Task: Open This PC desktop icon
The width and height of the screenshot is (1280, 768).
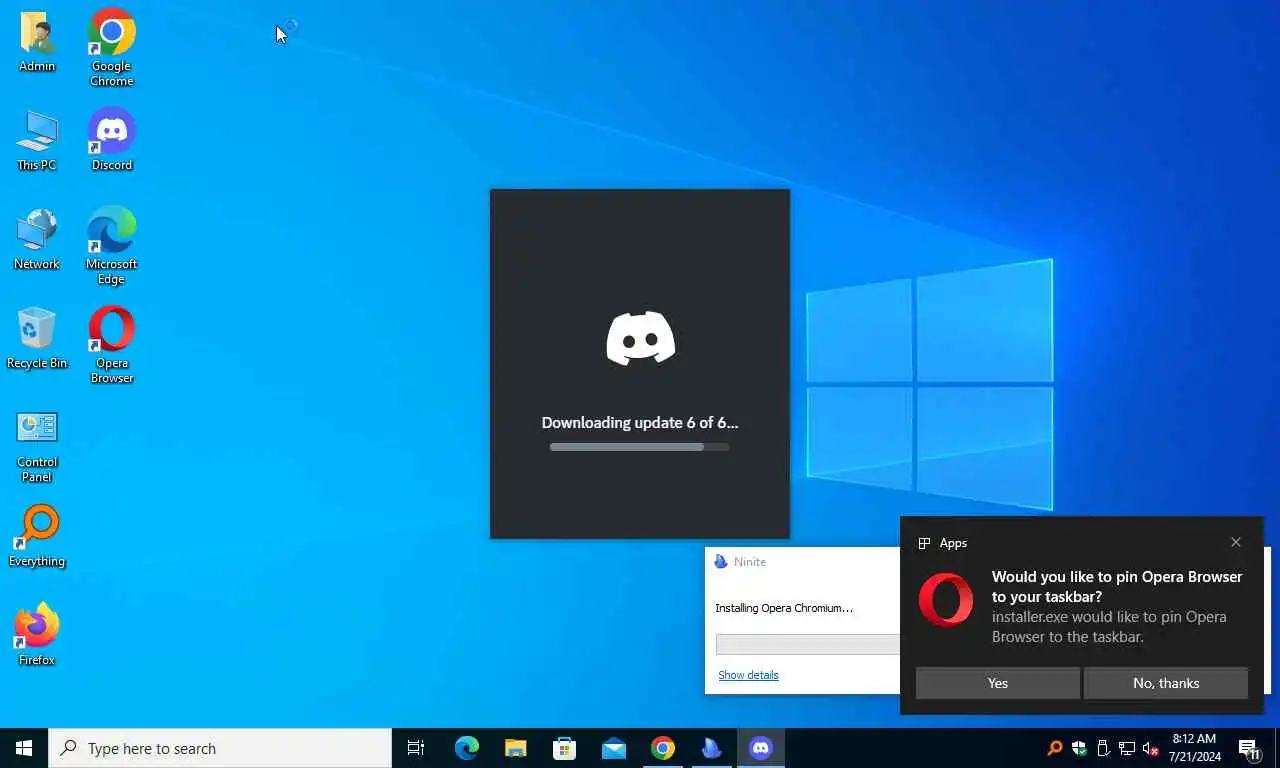Action: (37, 141)
